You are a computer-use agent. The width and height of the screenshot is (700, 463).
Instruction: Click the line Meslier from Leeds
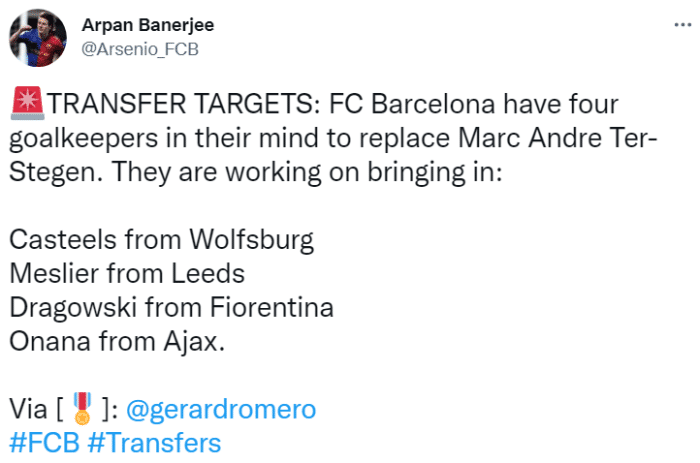[127, 273]
